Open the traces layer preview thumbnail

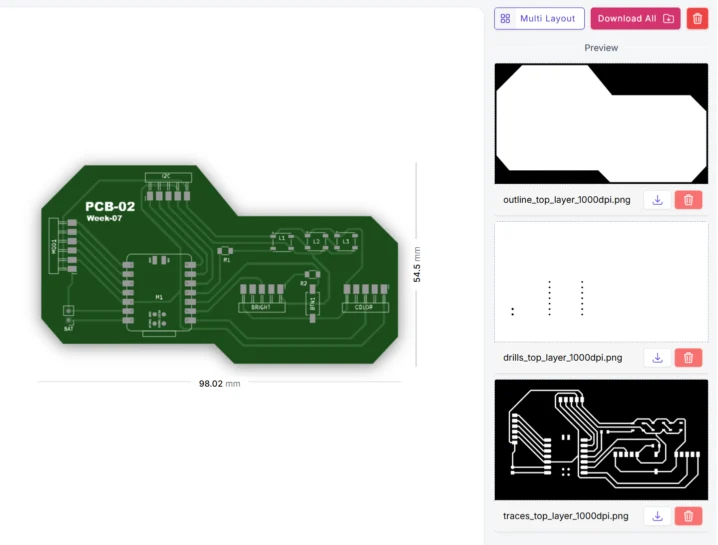601,440
